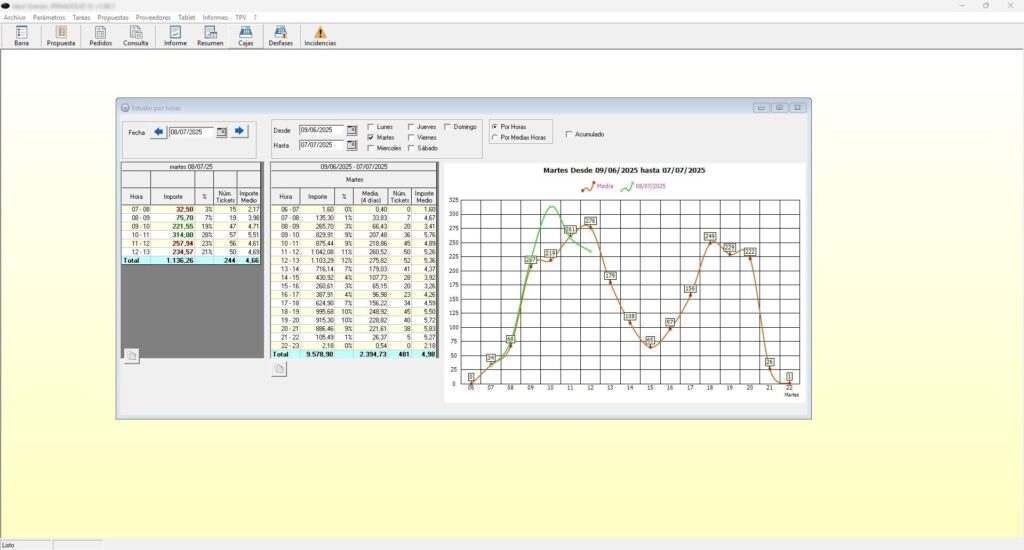Click the Propuesta toolbar icon
Image resolution: width=1024 pixels, height=550 pixels.
tap(61, 36)
